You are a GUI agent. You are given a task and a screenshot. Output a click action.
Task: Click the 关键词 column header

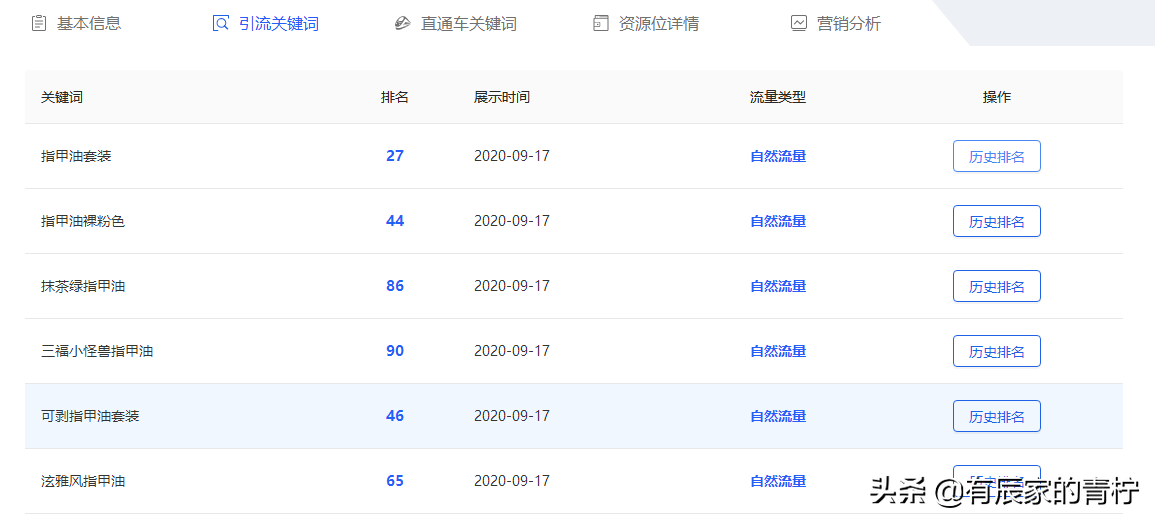tap(62, 97)
